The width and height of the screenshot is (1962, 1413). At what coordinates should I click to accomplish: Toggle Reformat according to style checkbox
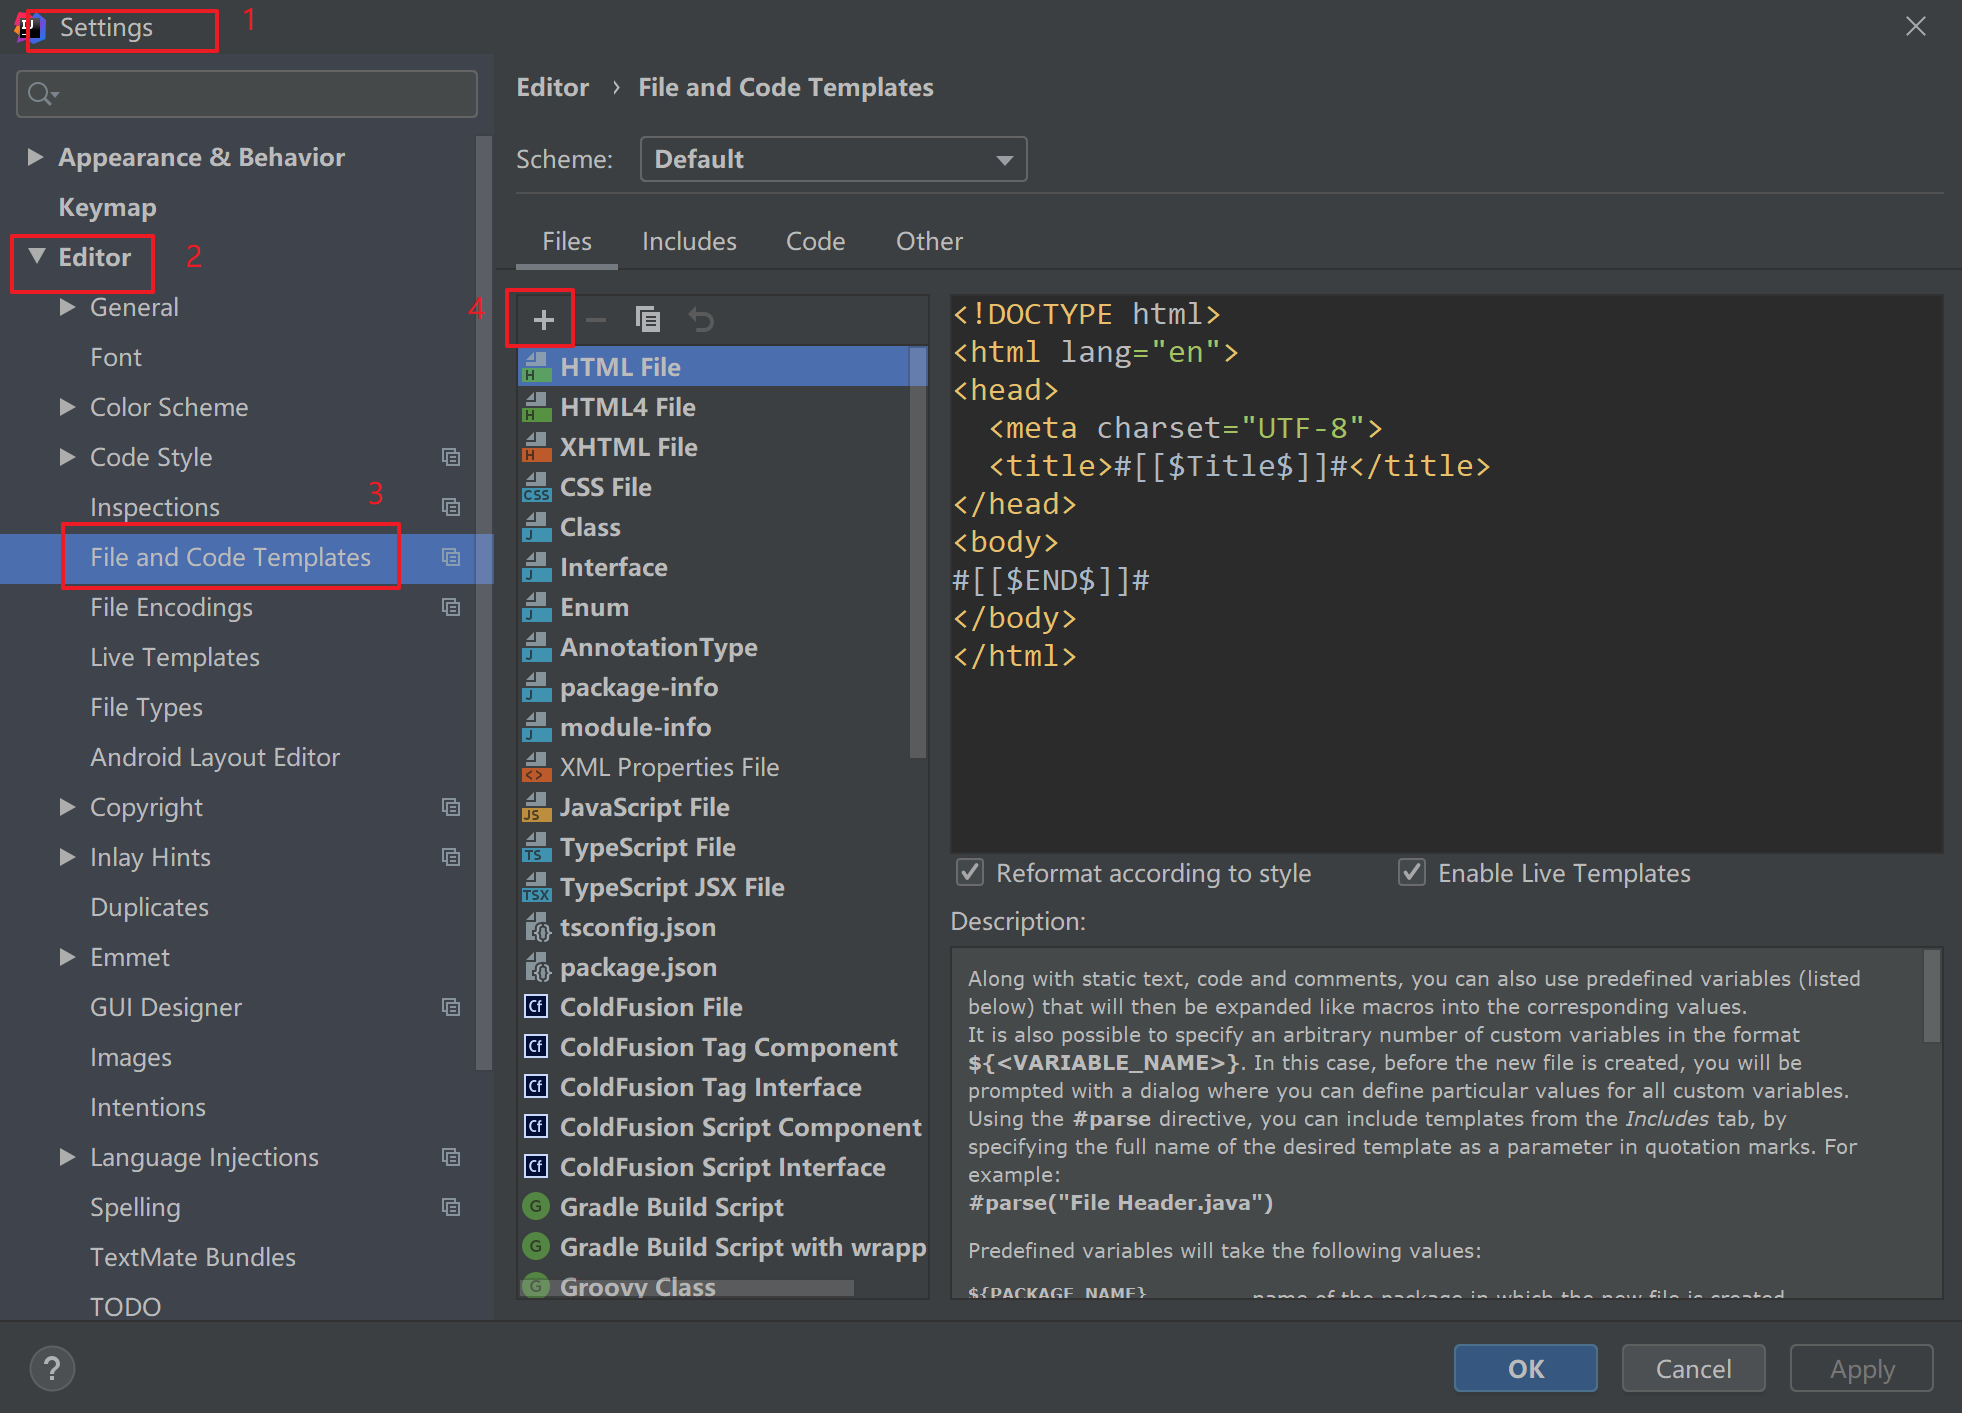click(x=969, y=872)
